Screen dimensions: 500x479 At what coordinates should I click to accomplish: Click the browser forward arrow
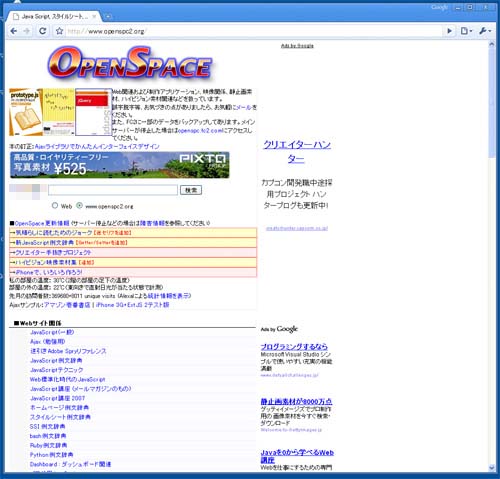coord(27,31)
